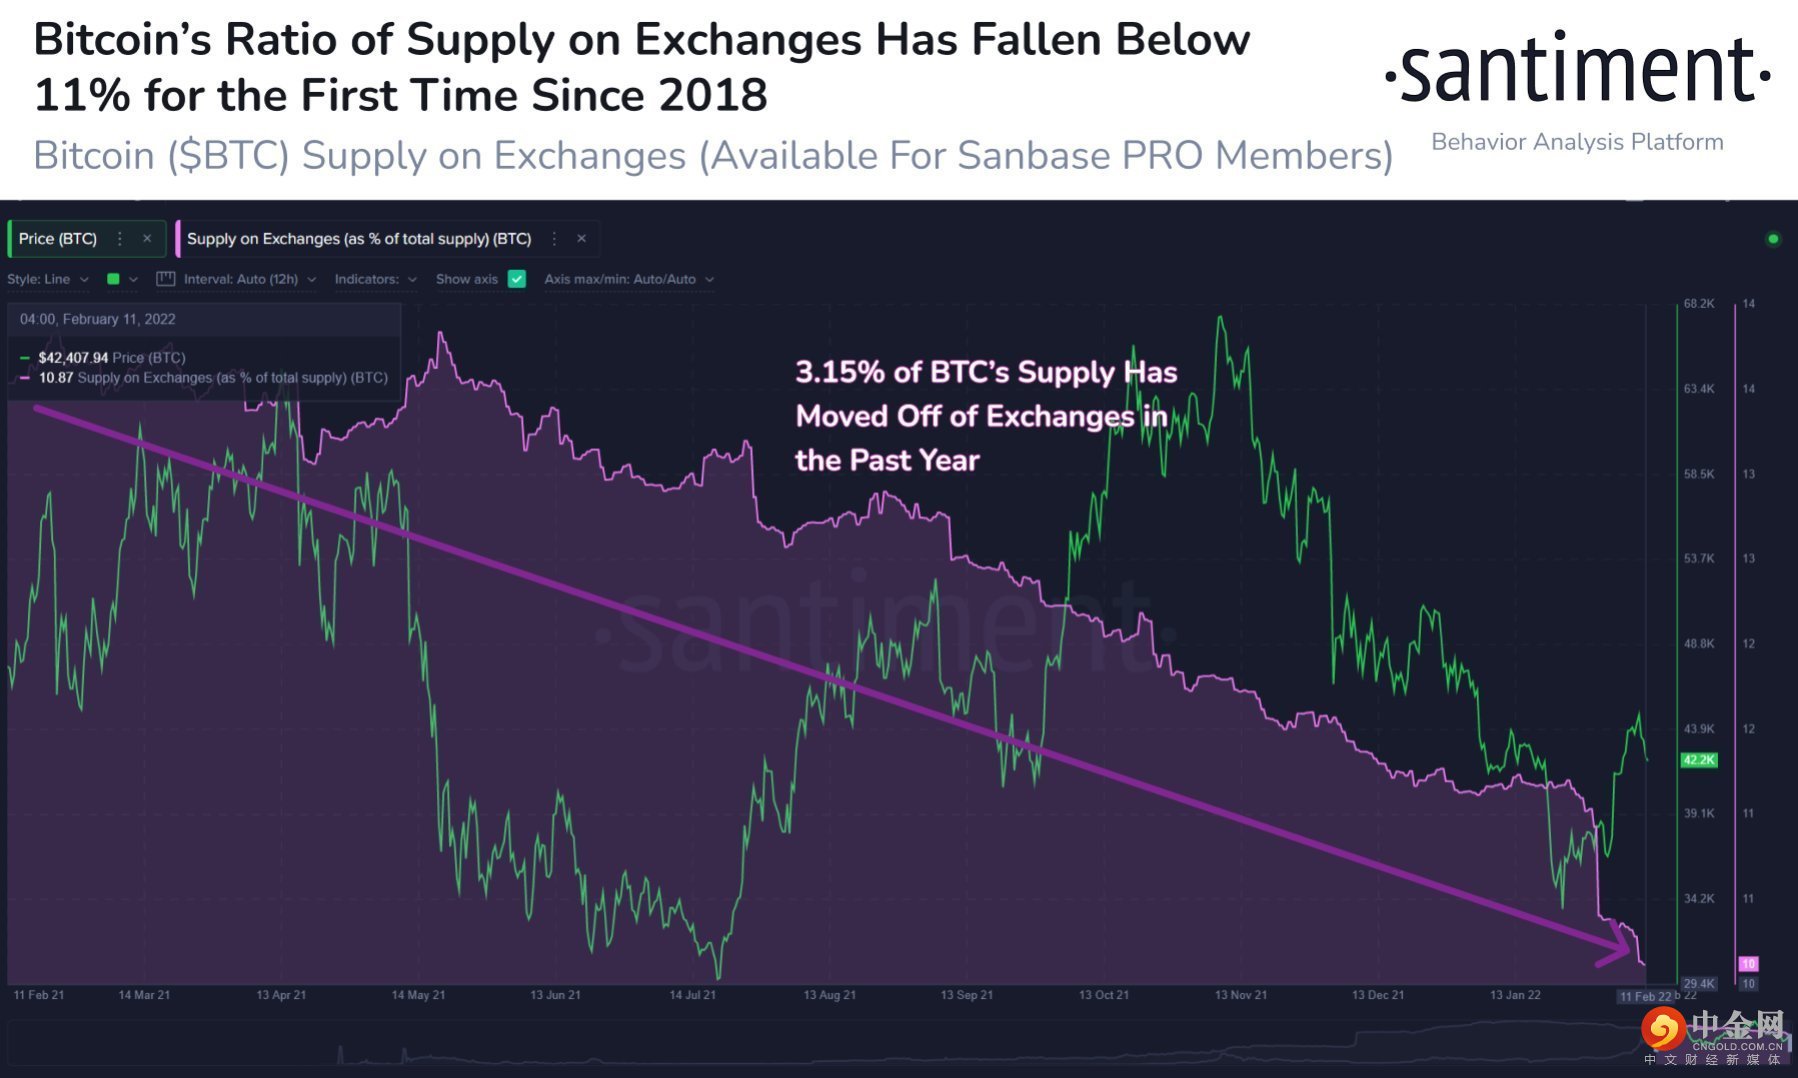Click the 42.2K current price label

coord(1698,760)
